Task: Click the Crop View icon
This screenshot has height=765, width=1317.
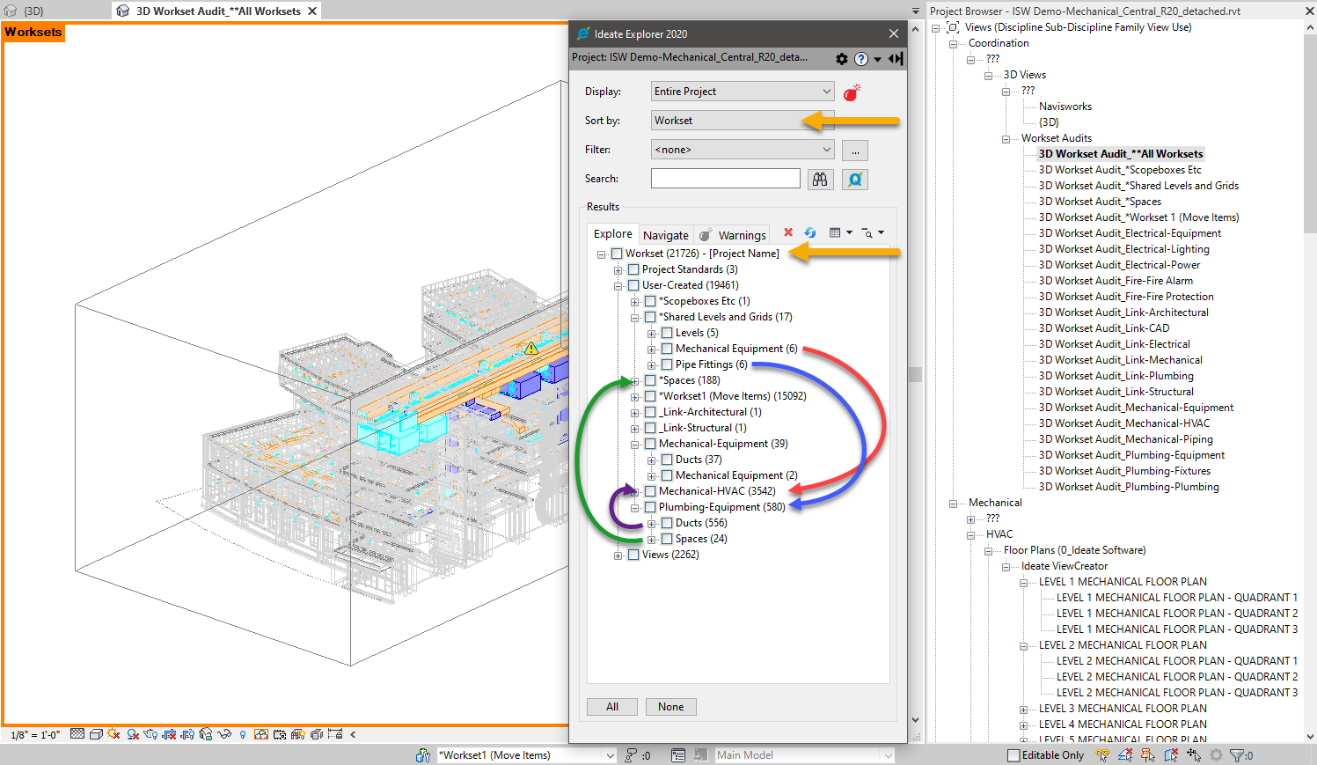Action: pos(169,734)
